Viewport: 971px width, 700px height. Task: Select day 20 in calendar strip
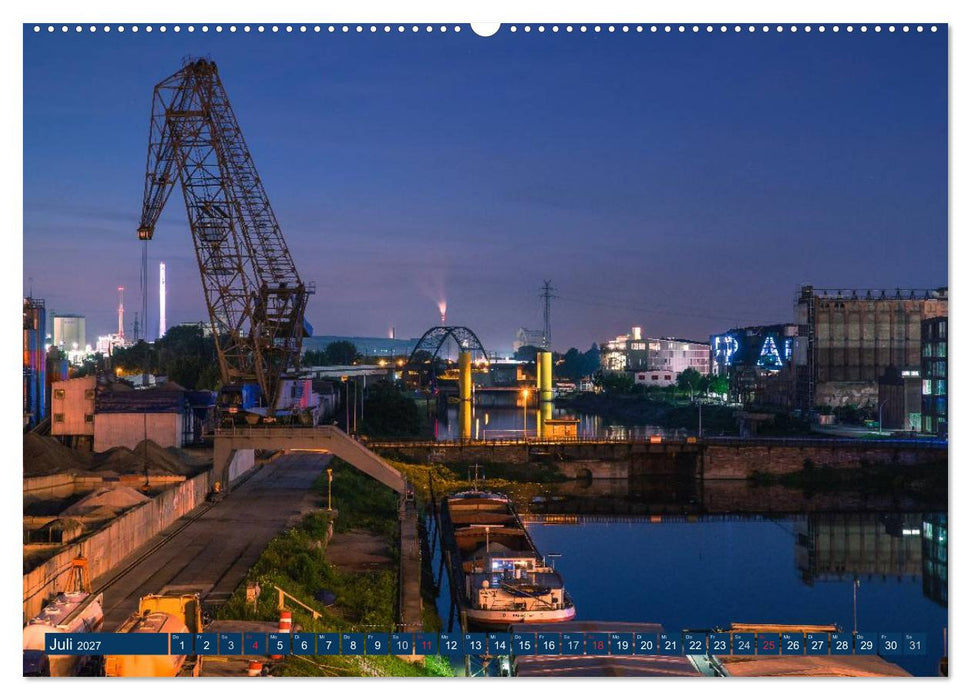647,644
